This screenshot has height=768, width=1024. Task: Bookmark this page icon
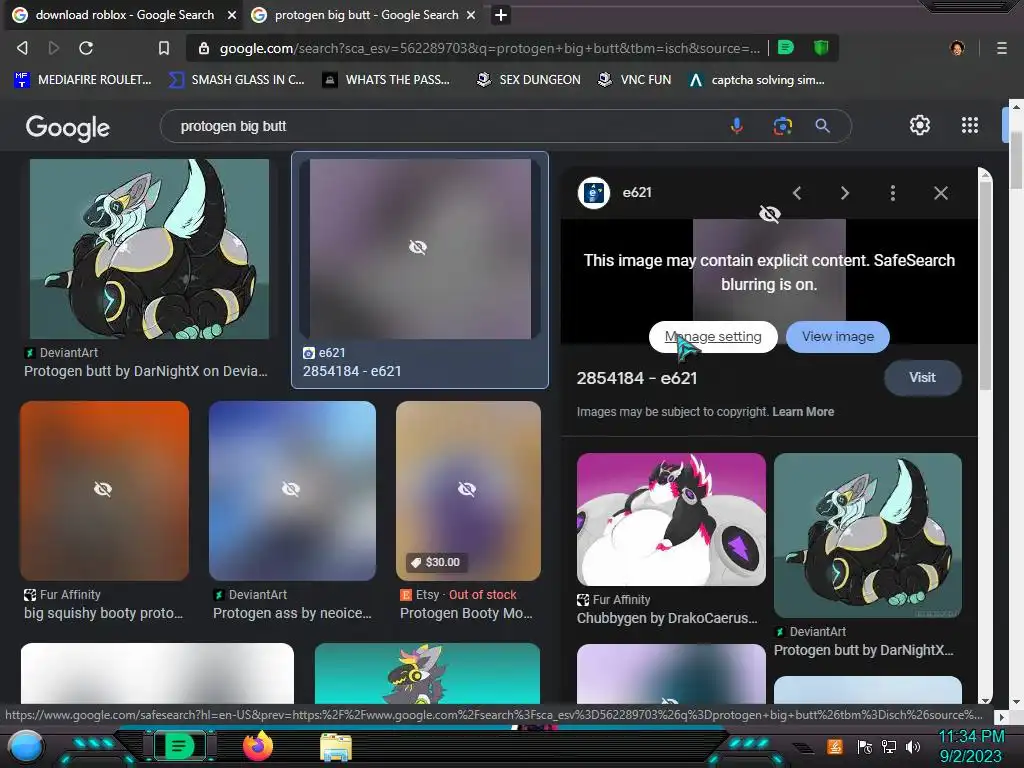[164, 48]
